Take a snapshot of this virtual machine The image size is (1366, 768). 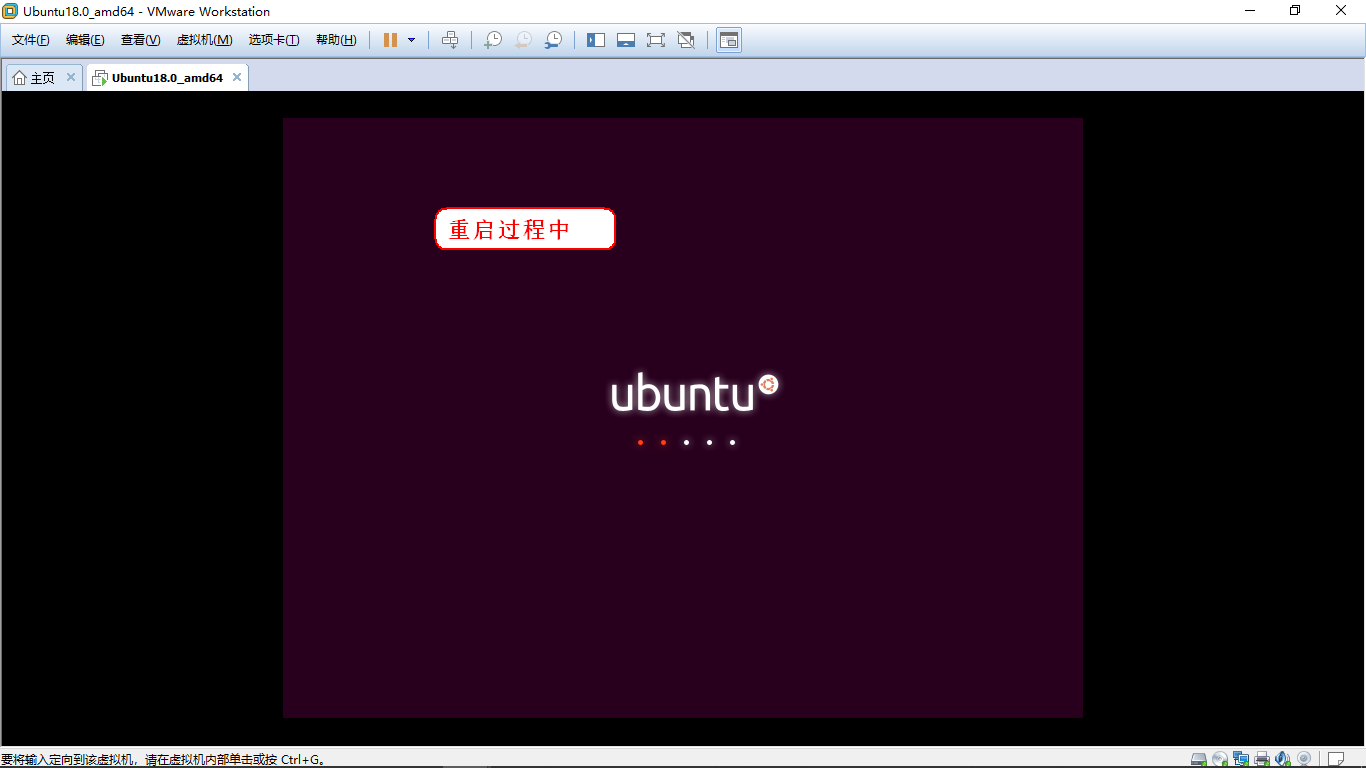click(x=493, y=40)
